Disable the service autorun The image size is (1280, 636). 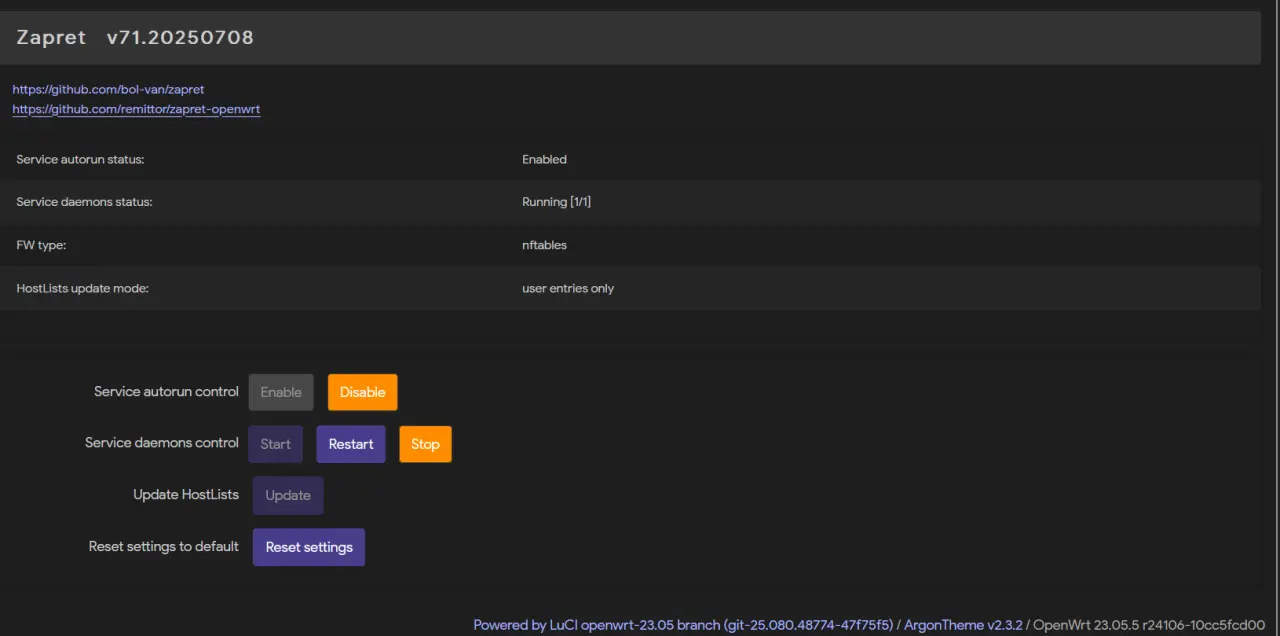(362, 392)
